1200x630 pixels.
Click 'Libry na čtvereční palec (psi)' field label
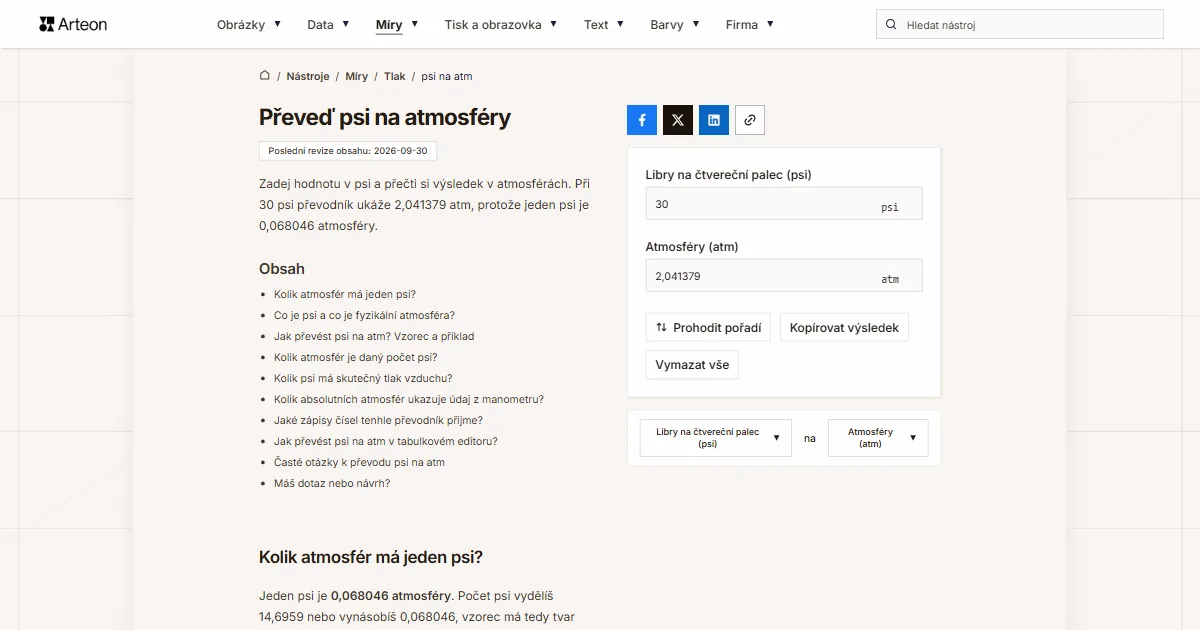click(x=729, y=175)
